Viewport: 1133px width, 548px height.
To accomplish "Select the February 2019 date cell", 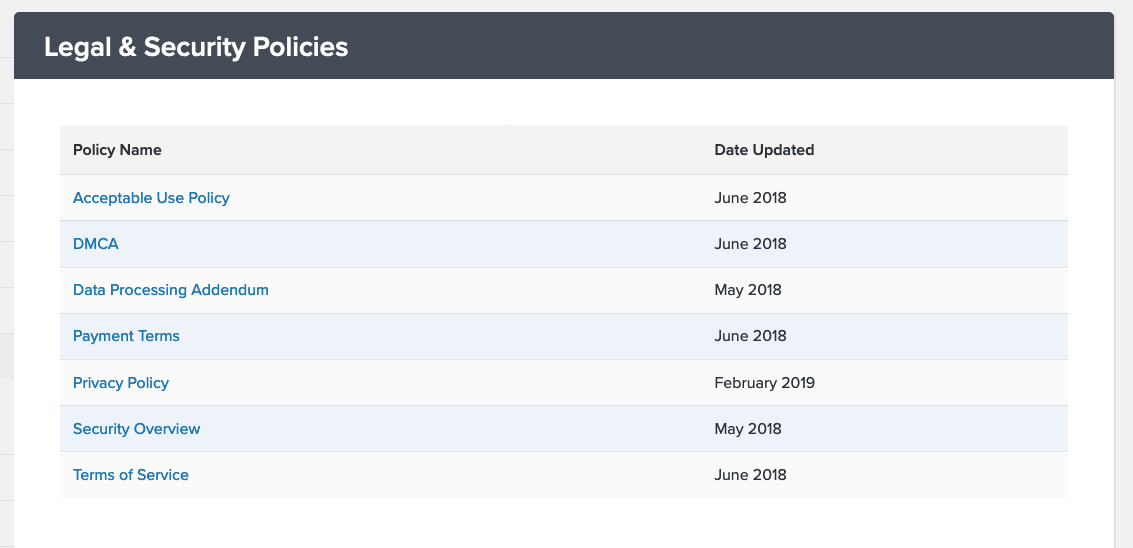I will (764, 382).
